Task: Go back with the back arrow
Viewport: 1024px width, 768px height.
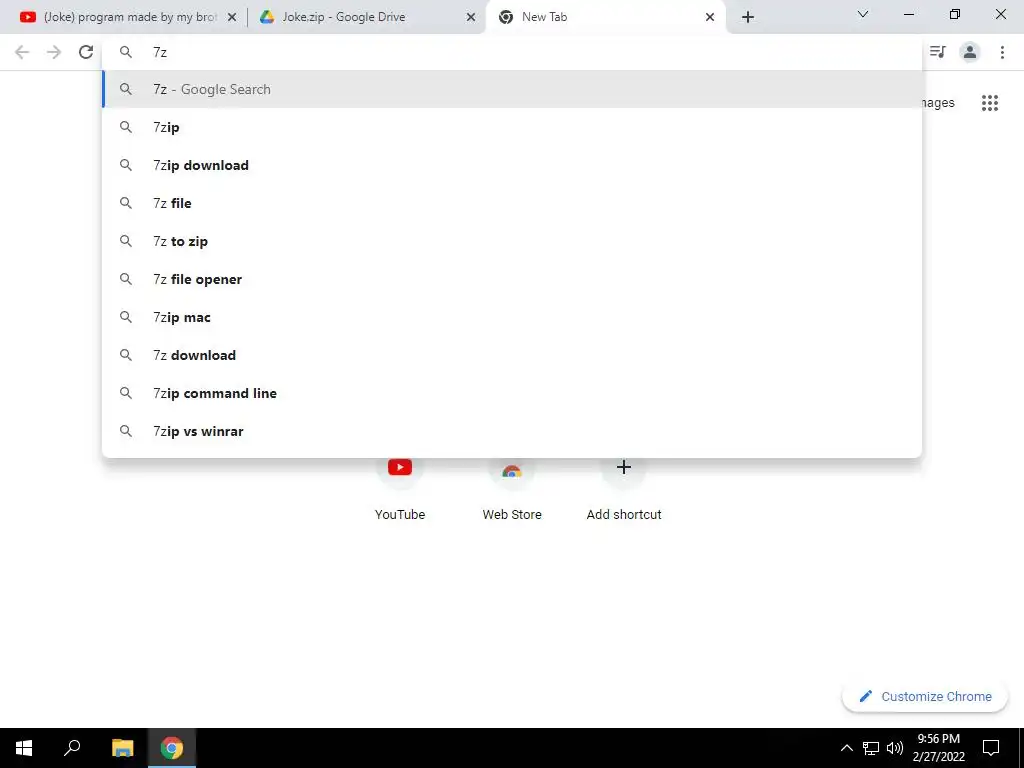Action: pyautogui.click(x=22, y=52)
